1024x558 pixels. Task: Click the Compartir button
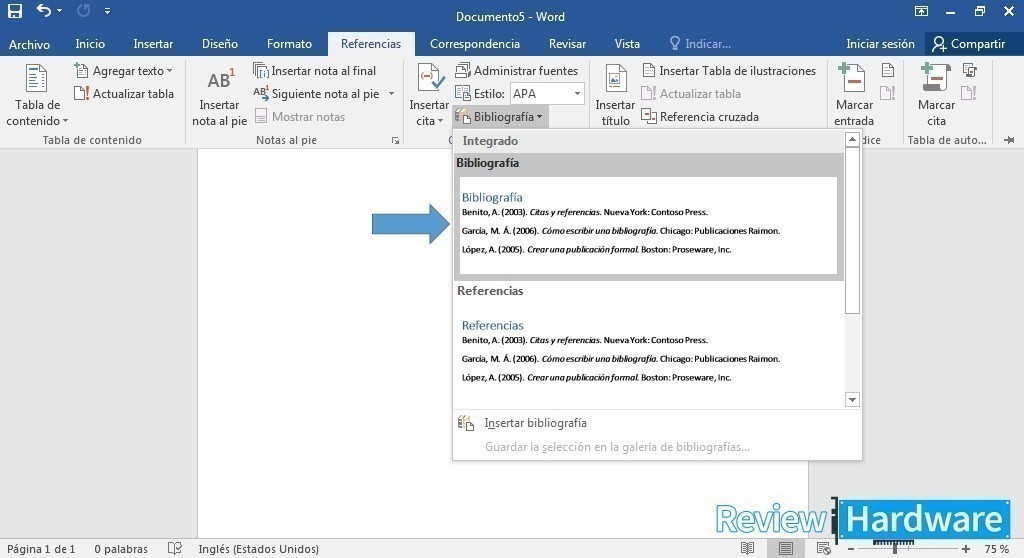point(968,44)
